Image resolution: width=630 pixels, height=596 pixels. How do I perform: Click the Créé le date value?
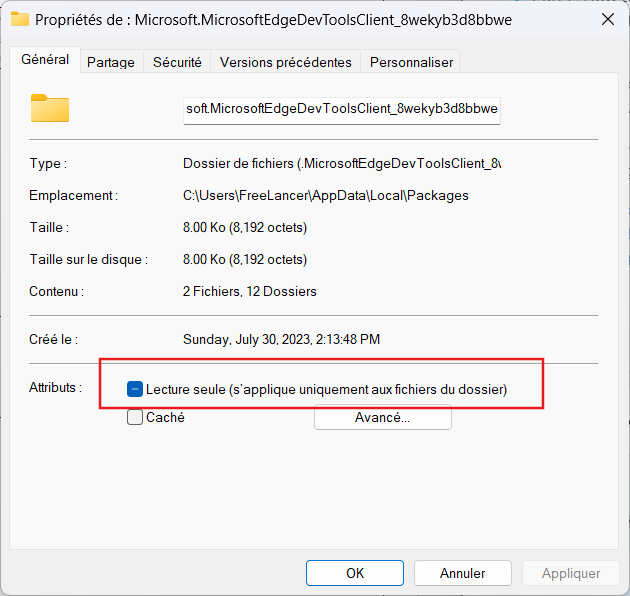281,340
